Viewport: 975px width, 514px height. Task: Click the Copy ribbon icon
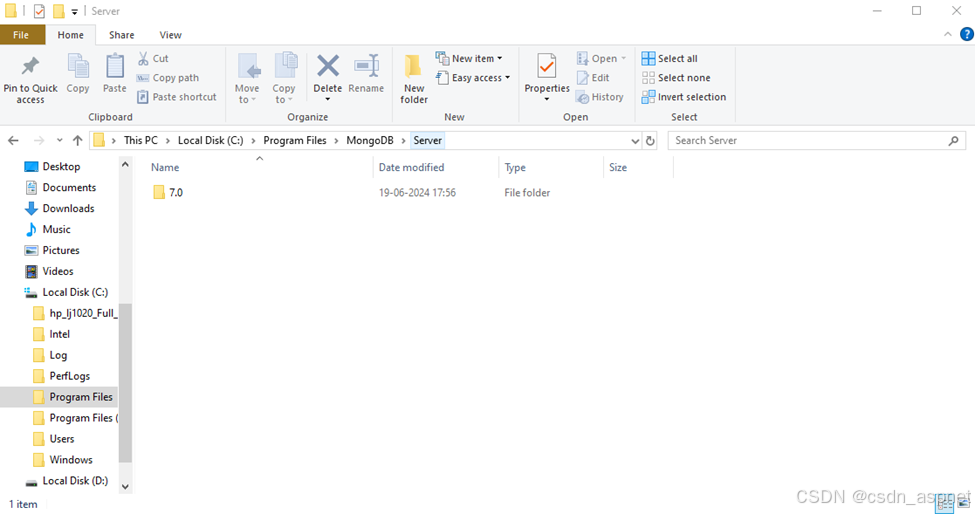[x=78, y=66]
